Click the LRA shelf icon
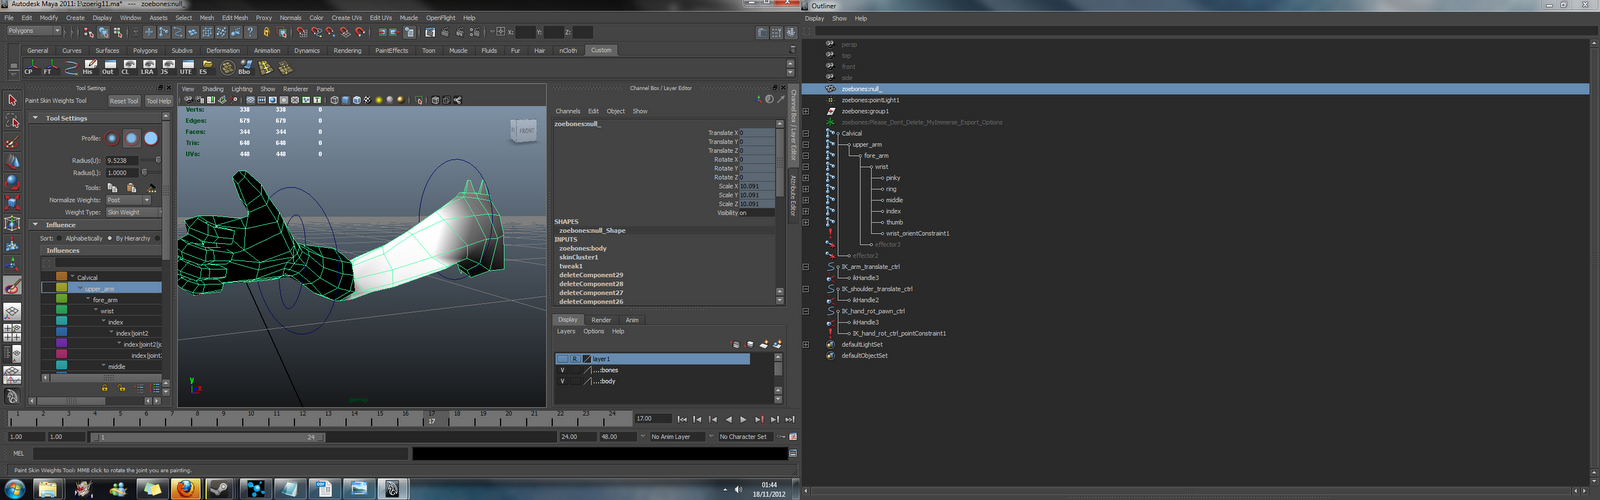This screenshot has width=1600, height=500. pyautogui.click(x=147, y=67)
